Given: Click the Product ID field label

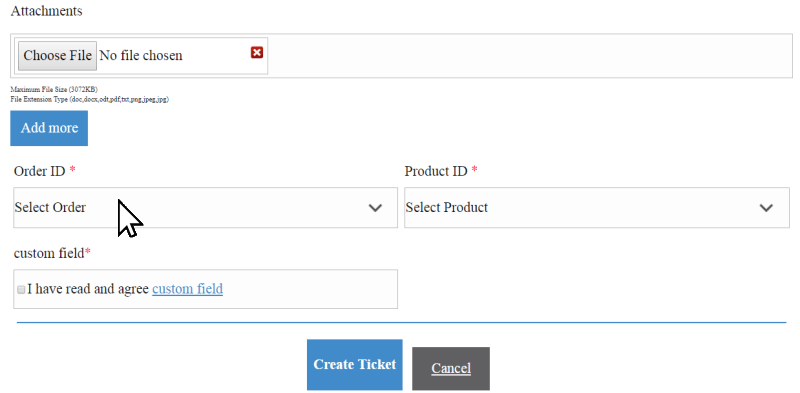Looking at the screenshot, I should 436,171.
